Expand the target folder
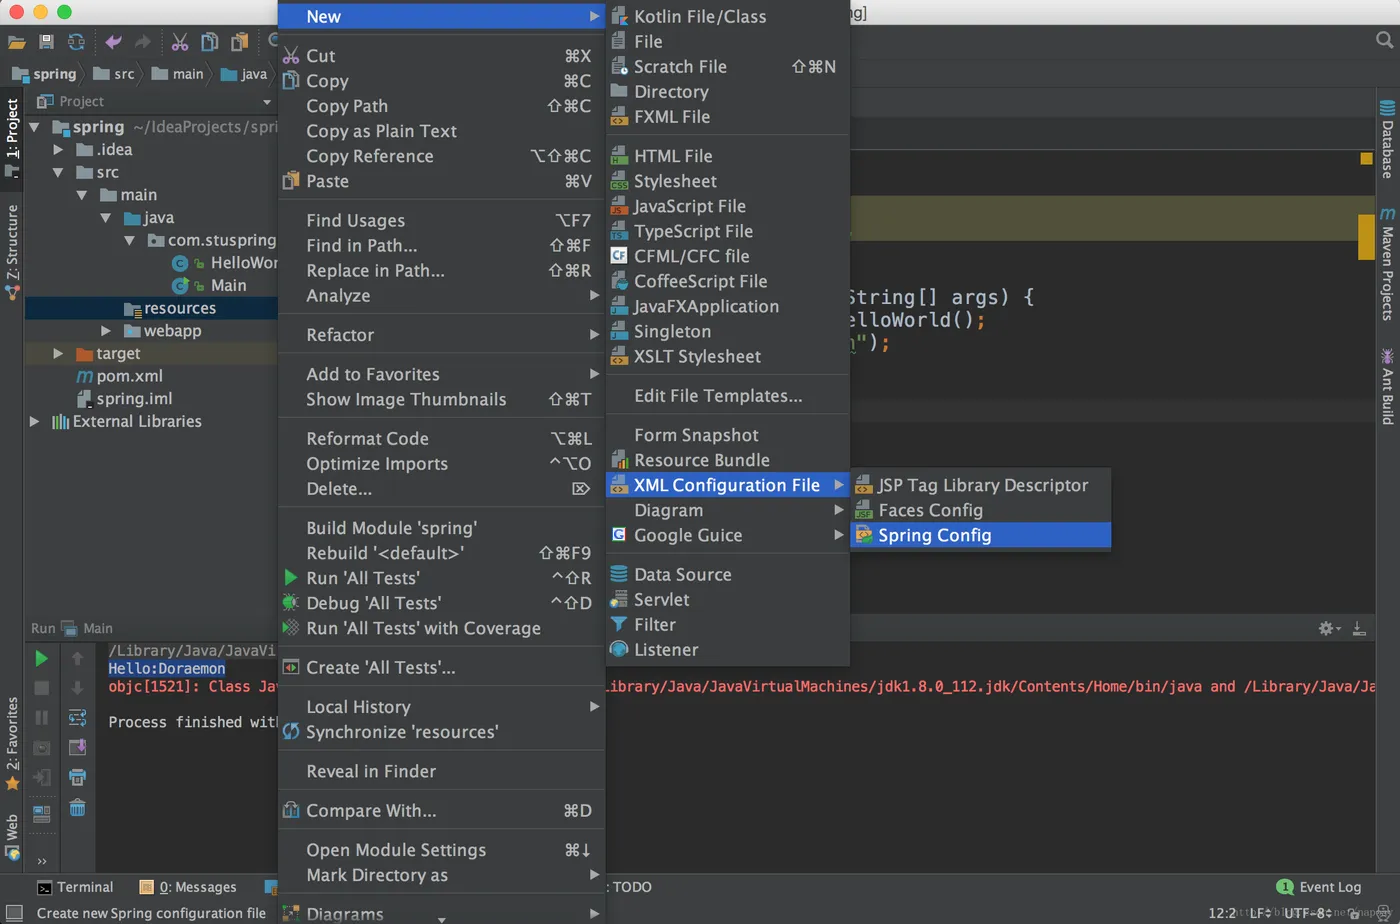This screenshot has height=924, width=1400. point(58,354)
